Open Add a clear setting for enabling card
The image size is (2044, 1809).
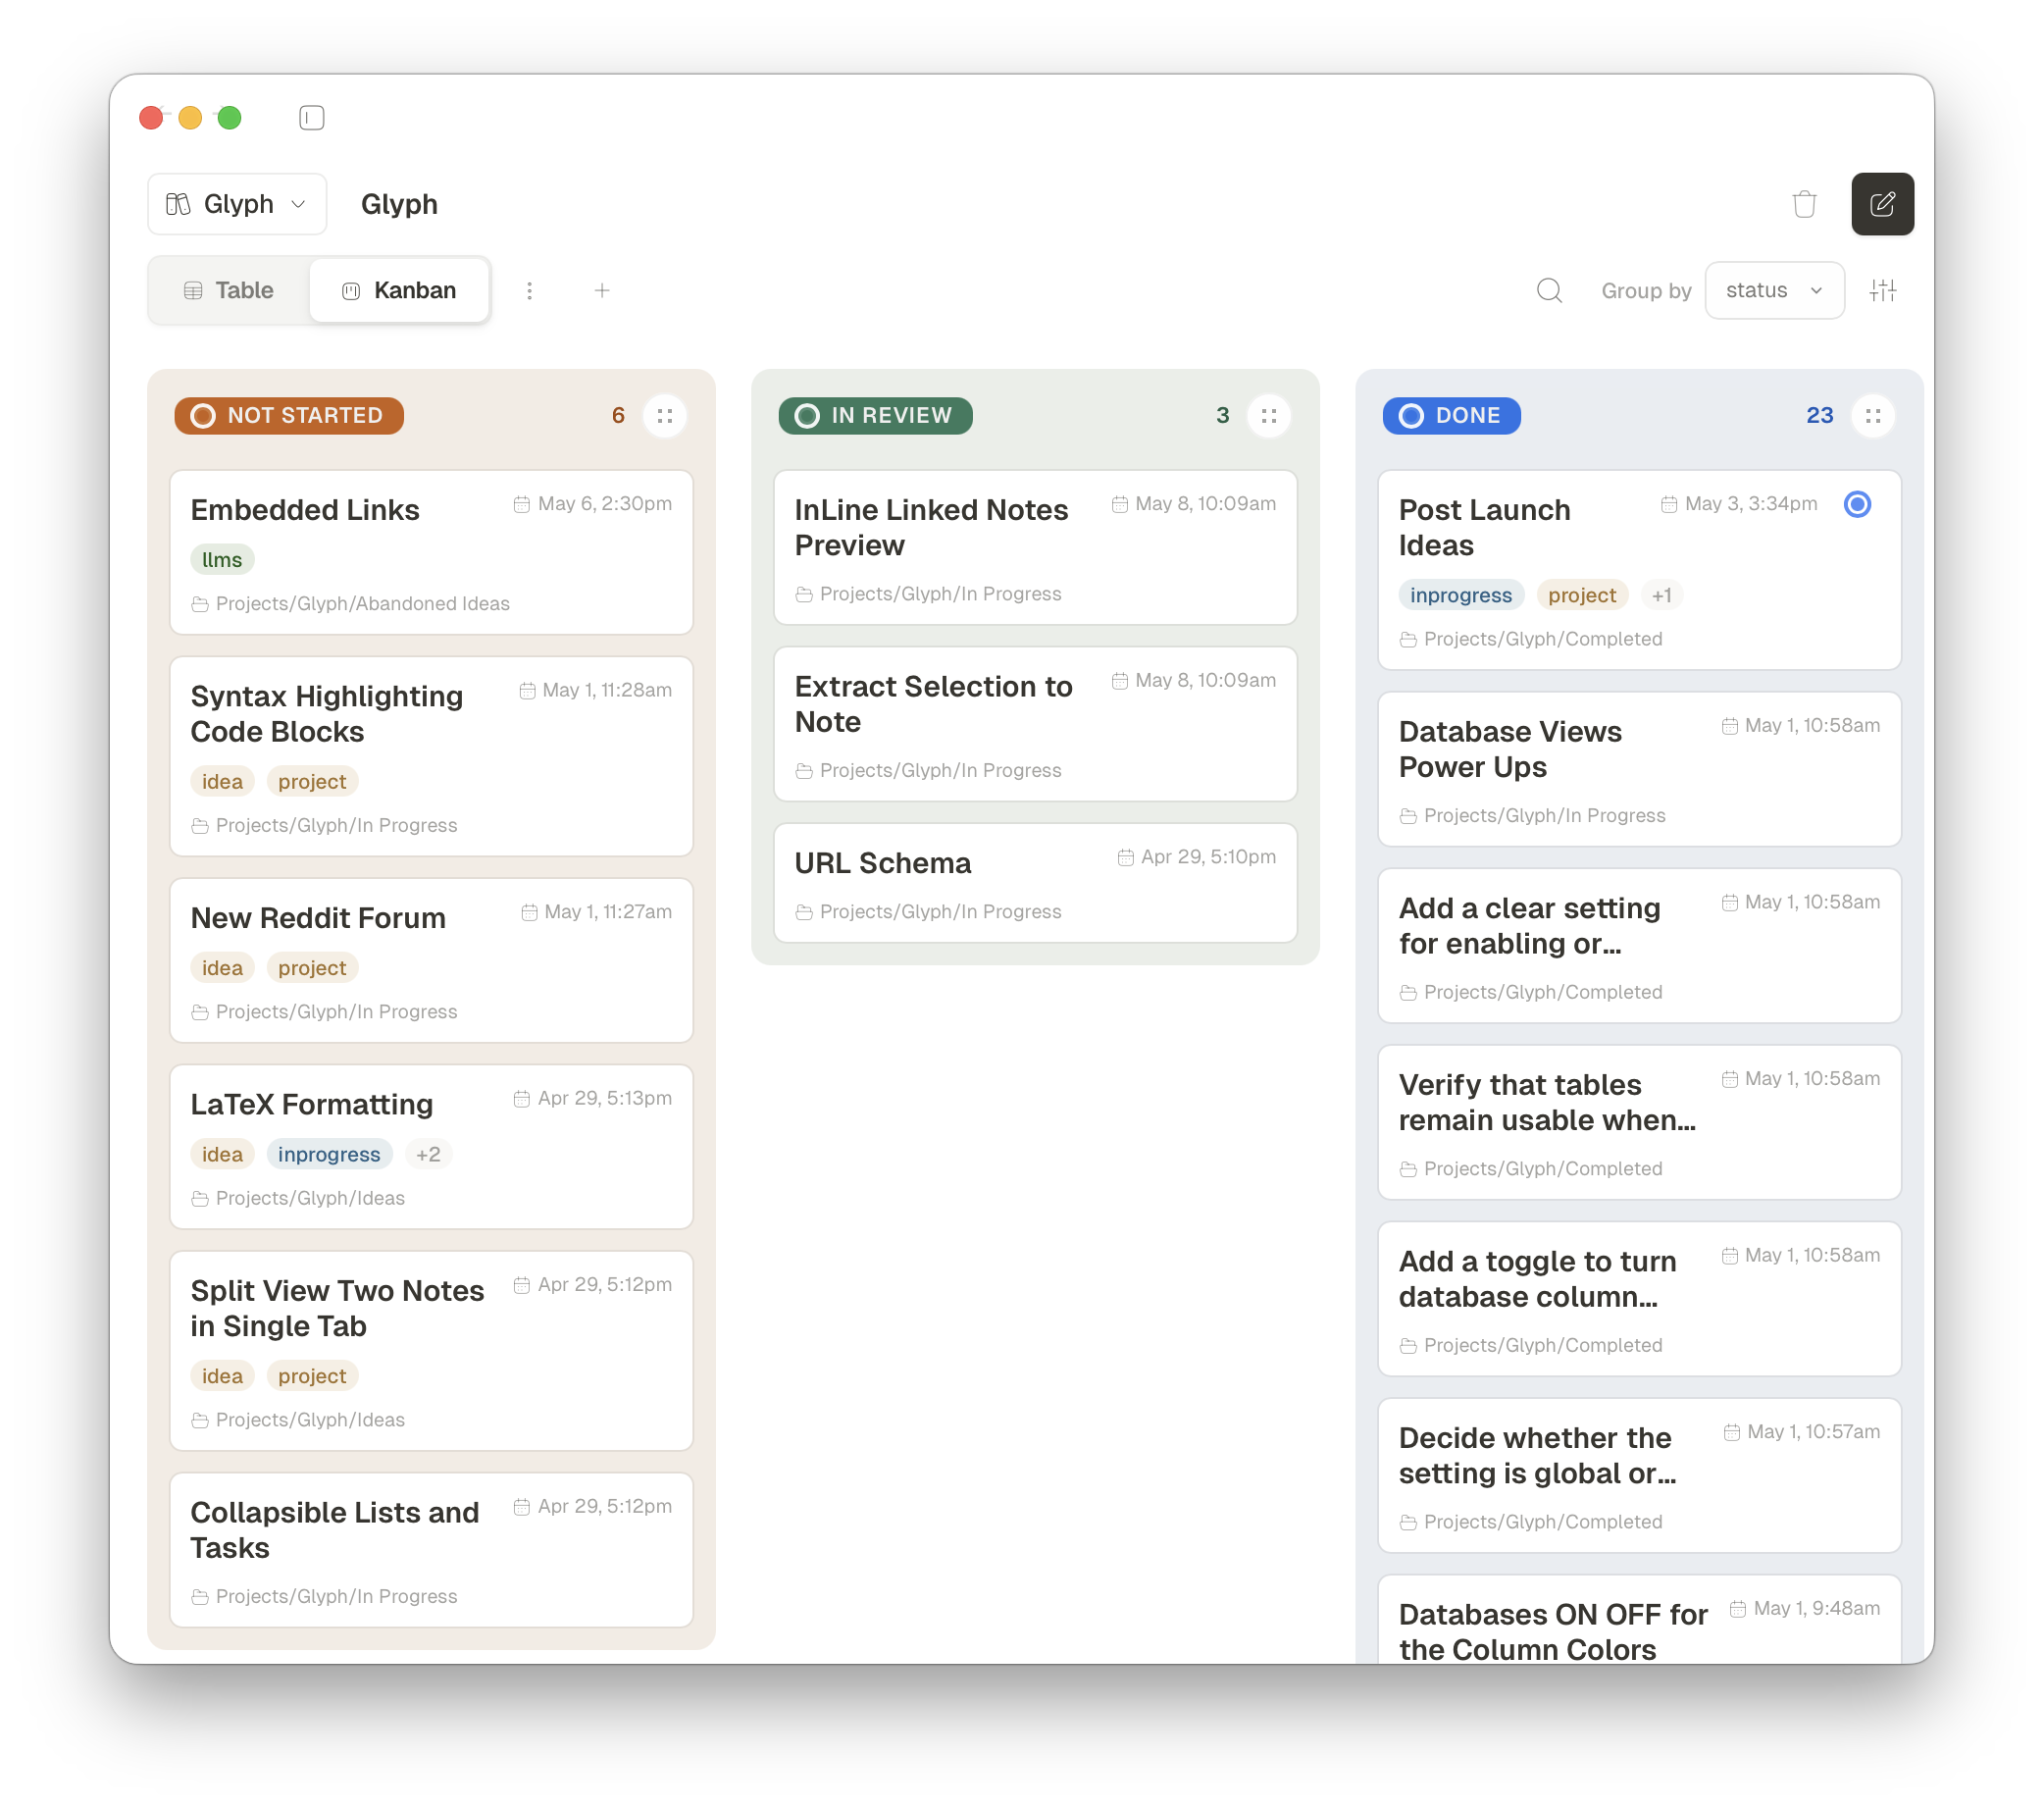1639,946
